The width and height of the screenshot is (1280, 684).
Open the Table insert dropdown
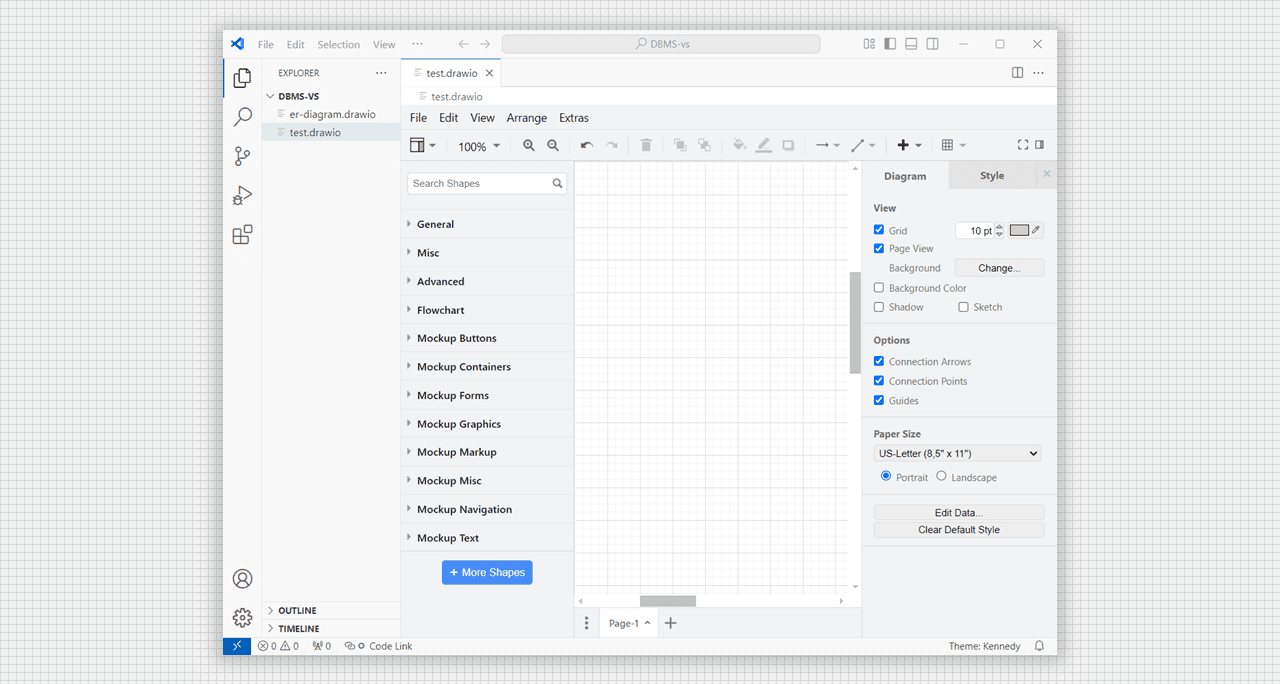pos(954,146)
